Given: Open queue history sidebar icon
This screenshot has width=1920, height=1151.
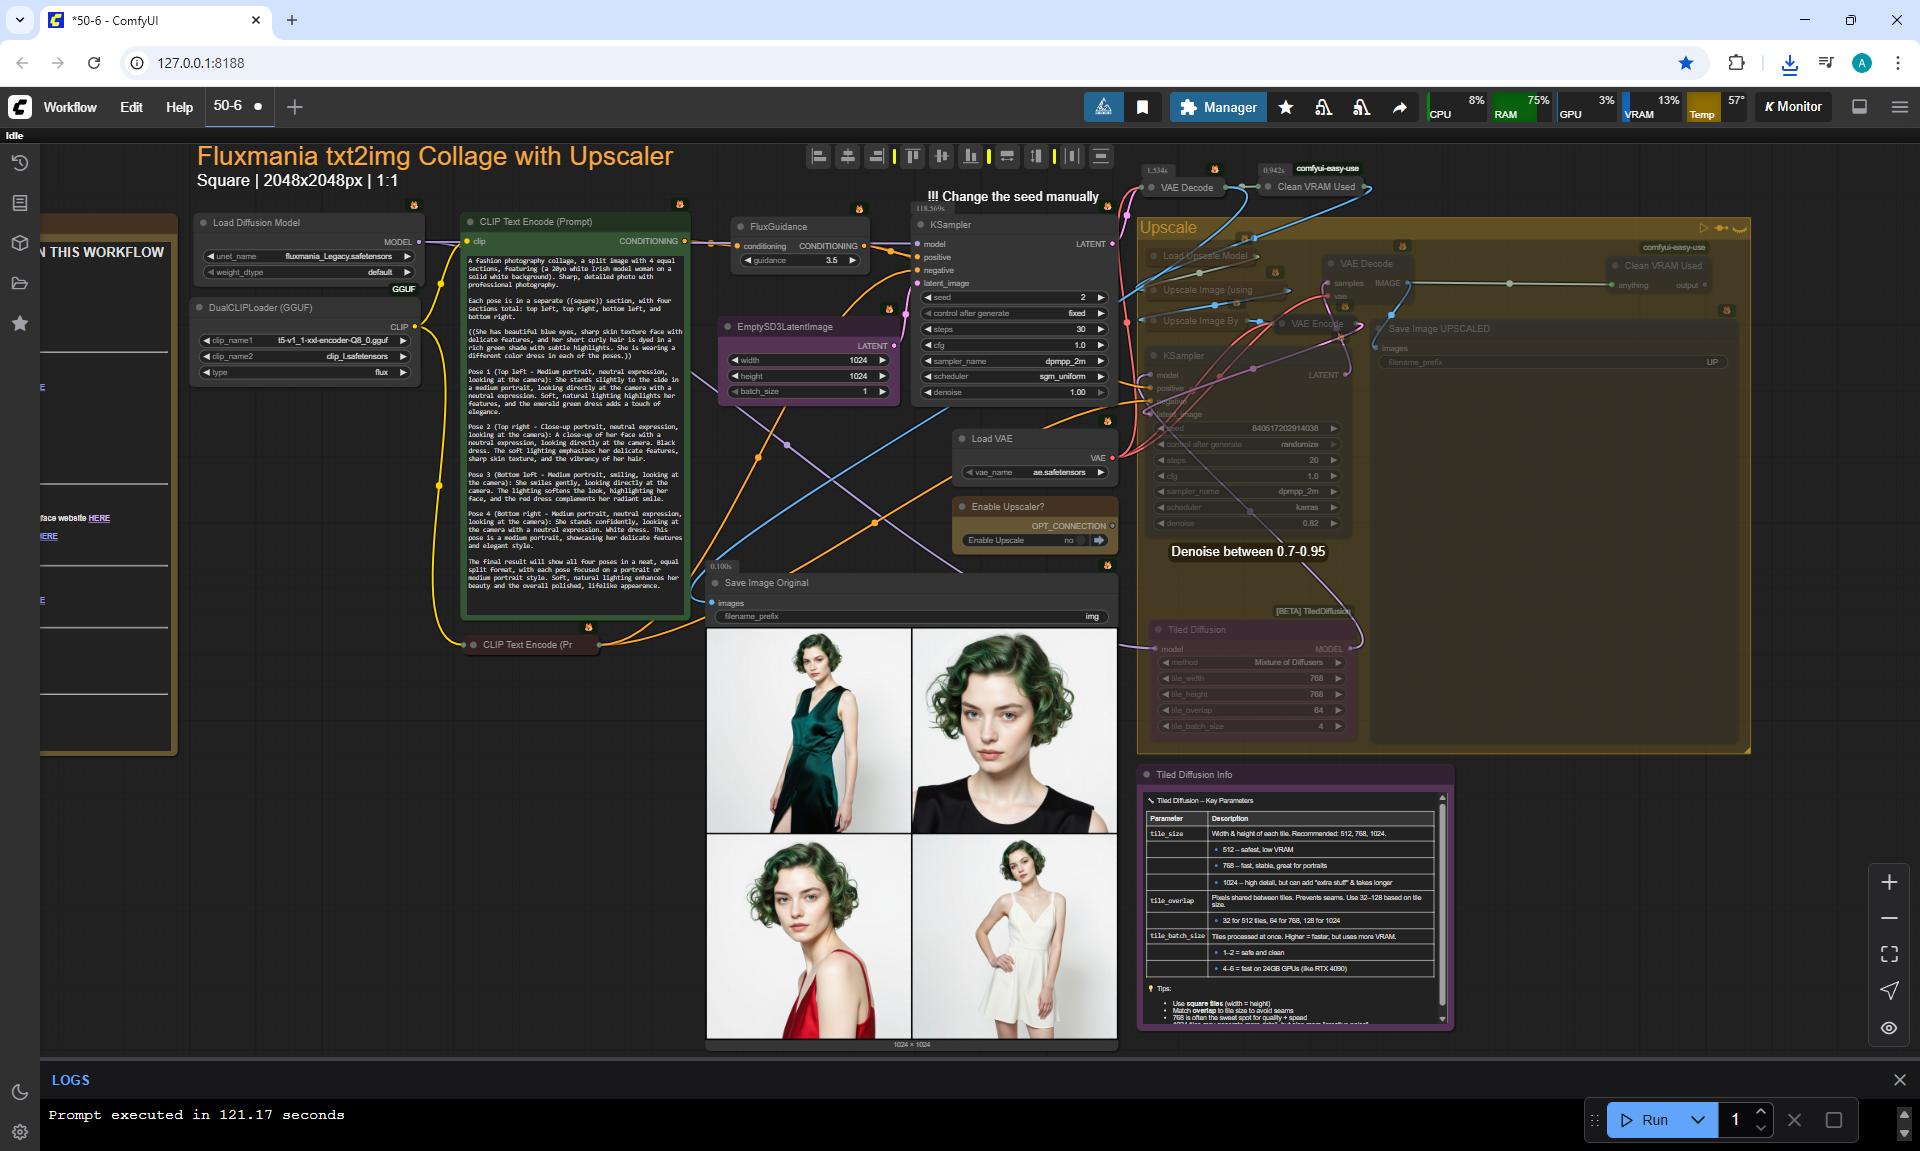Looking at the screenshot, I should [19, 163].
